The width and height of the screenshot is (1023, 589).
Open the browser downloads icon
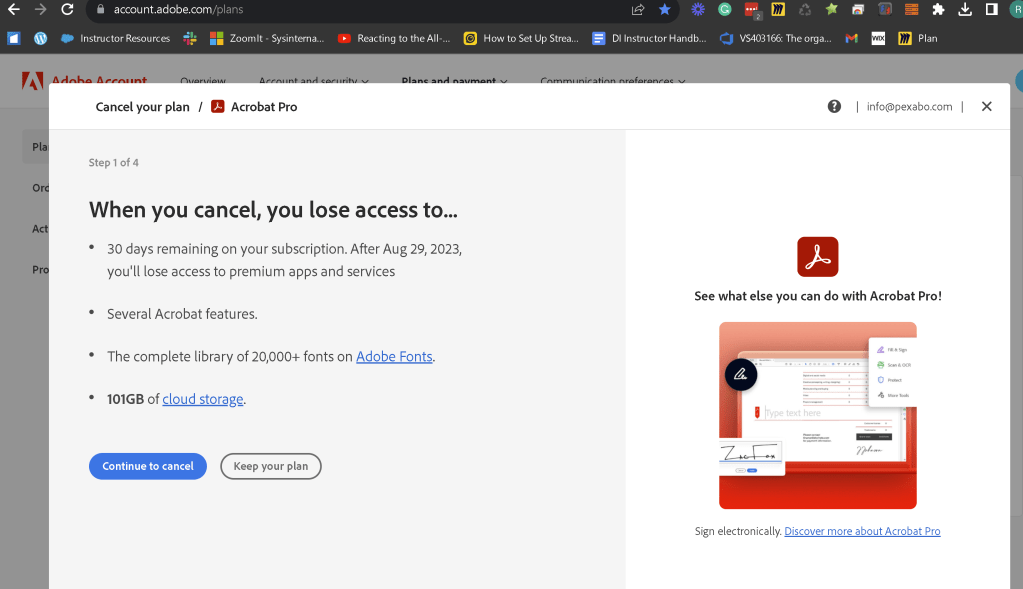965,9
